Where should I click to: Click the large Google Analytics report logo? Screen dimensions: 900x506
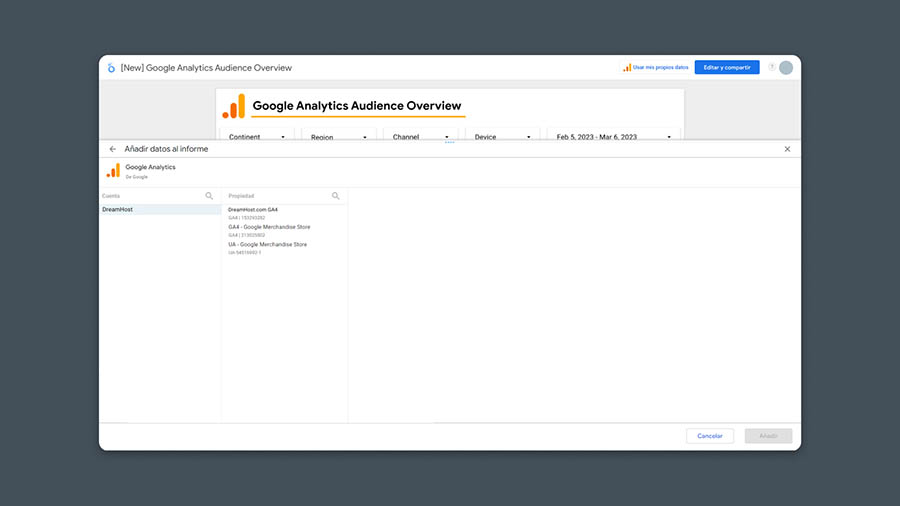tap(234, 106)
